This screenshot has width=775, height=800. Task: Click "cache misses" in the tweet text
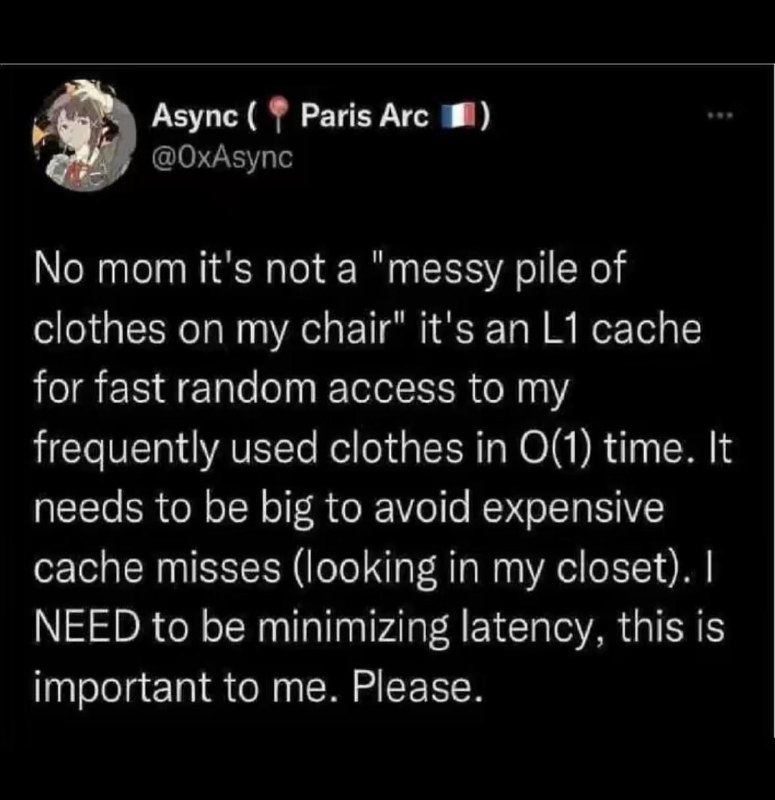[x=158, y=568]
